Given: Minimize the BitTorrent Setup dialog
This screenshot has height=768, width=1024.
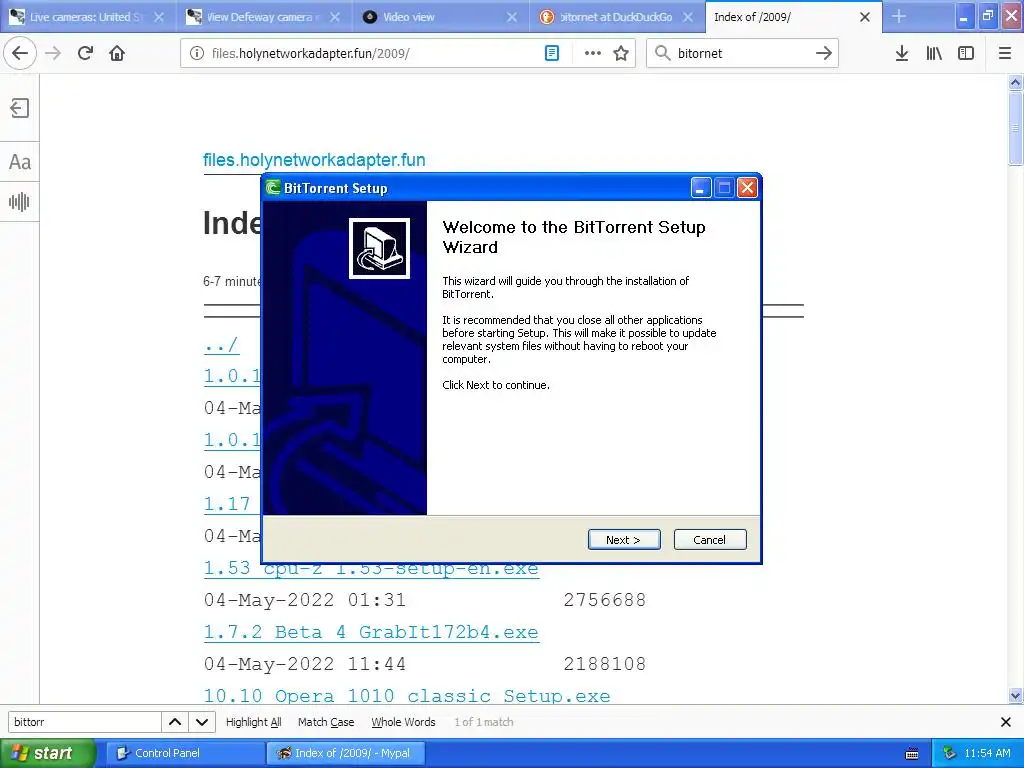Looking at the screenshot, I should pos(700,188).
